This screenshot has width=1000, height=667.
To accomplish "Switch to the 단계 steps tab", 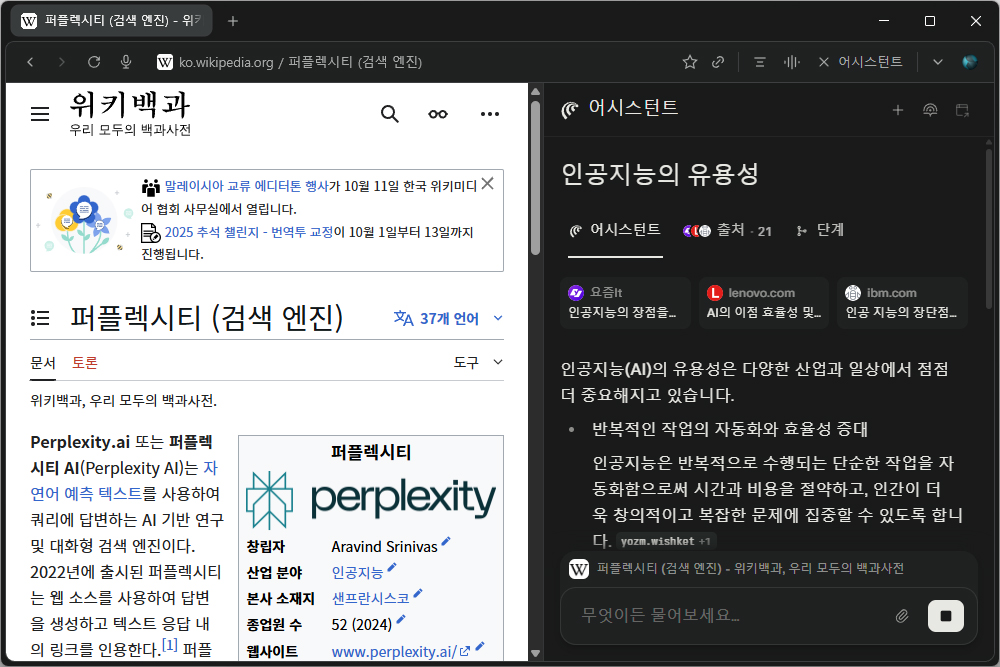I will (820, 230).
